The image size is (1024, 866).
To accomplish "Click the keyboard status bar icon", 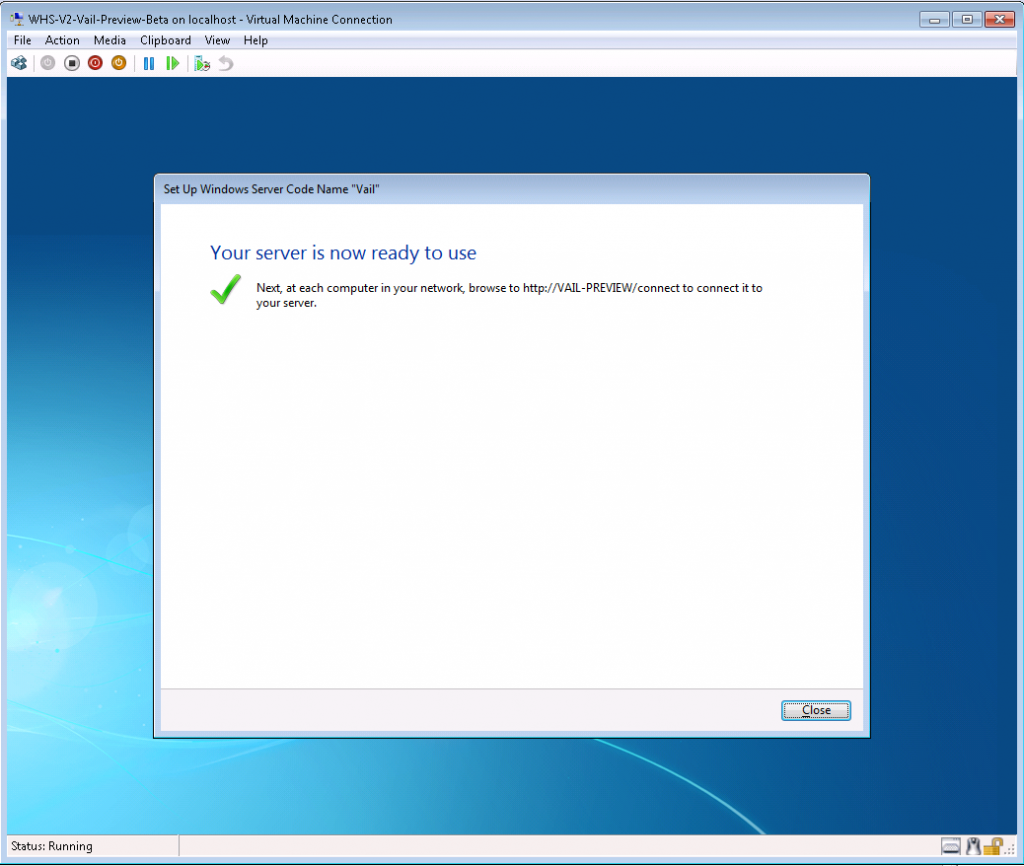I will pyautogui.click(x=951, y=846).
